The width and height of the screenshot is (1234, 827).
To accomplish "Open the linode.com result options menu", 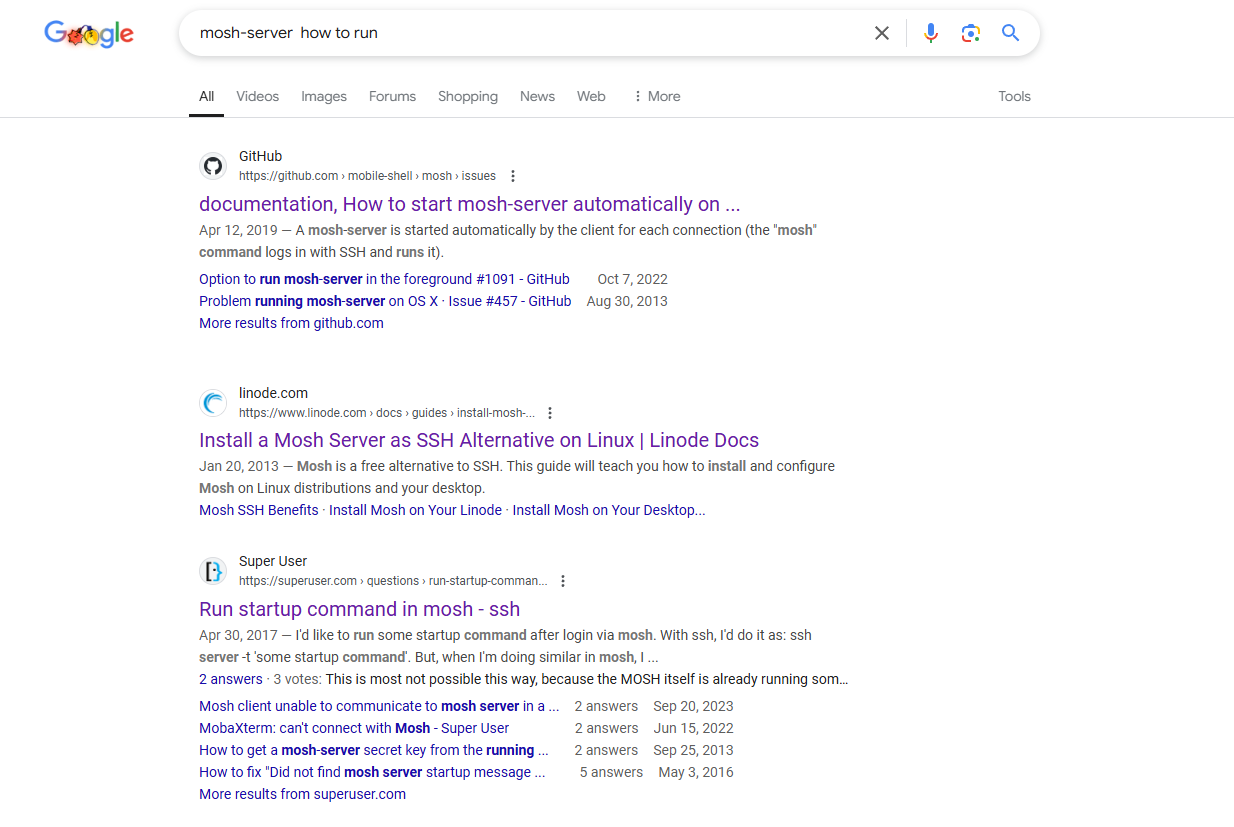I will point(550,413).
